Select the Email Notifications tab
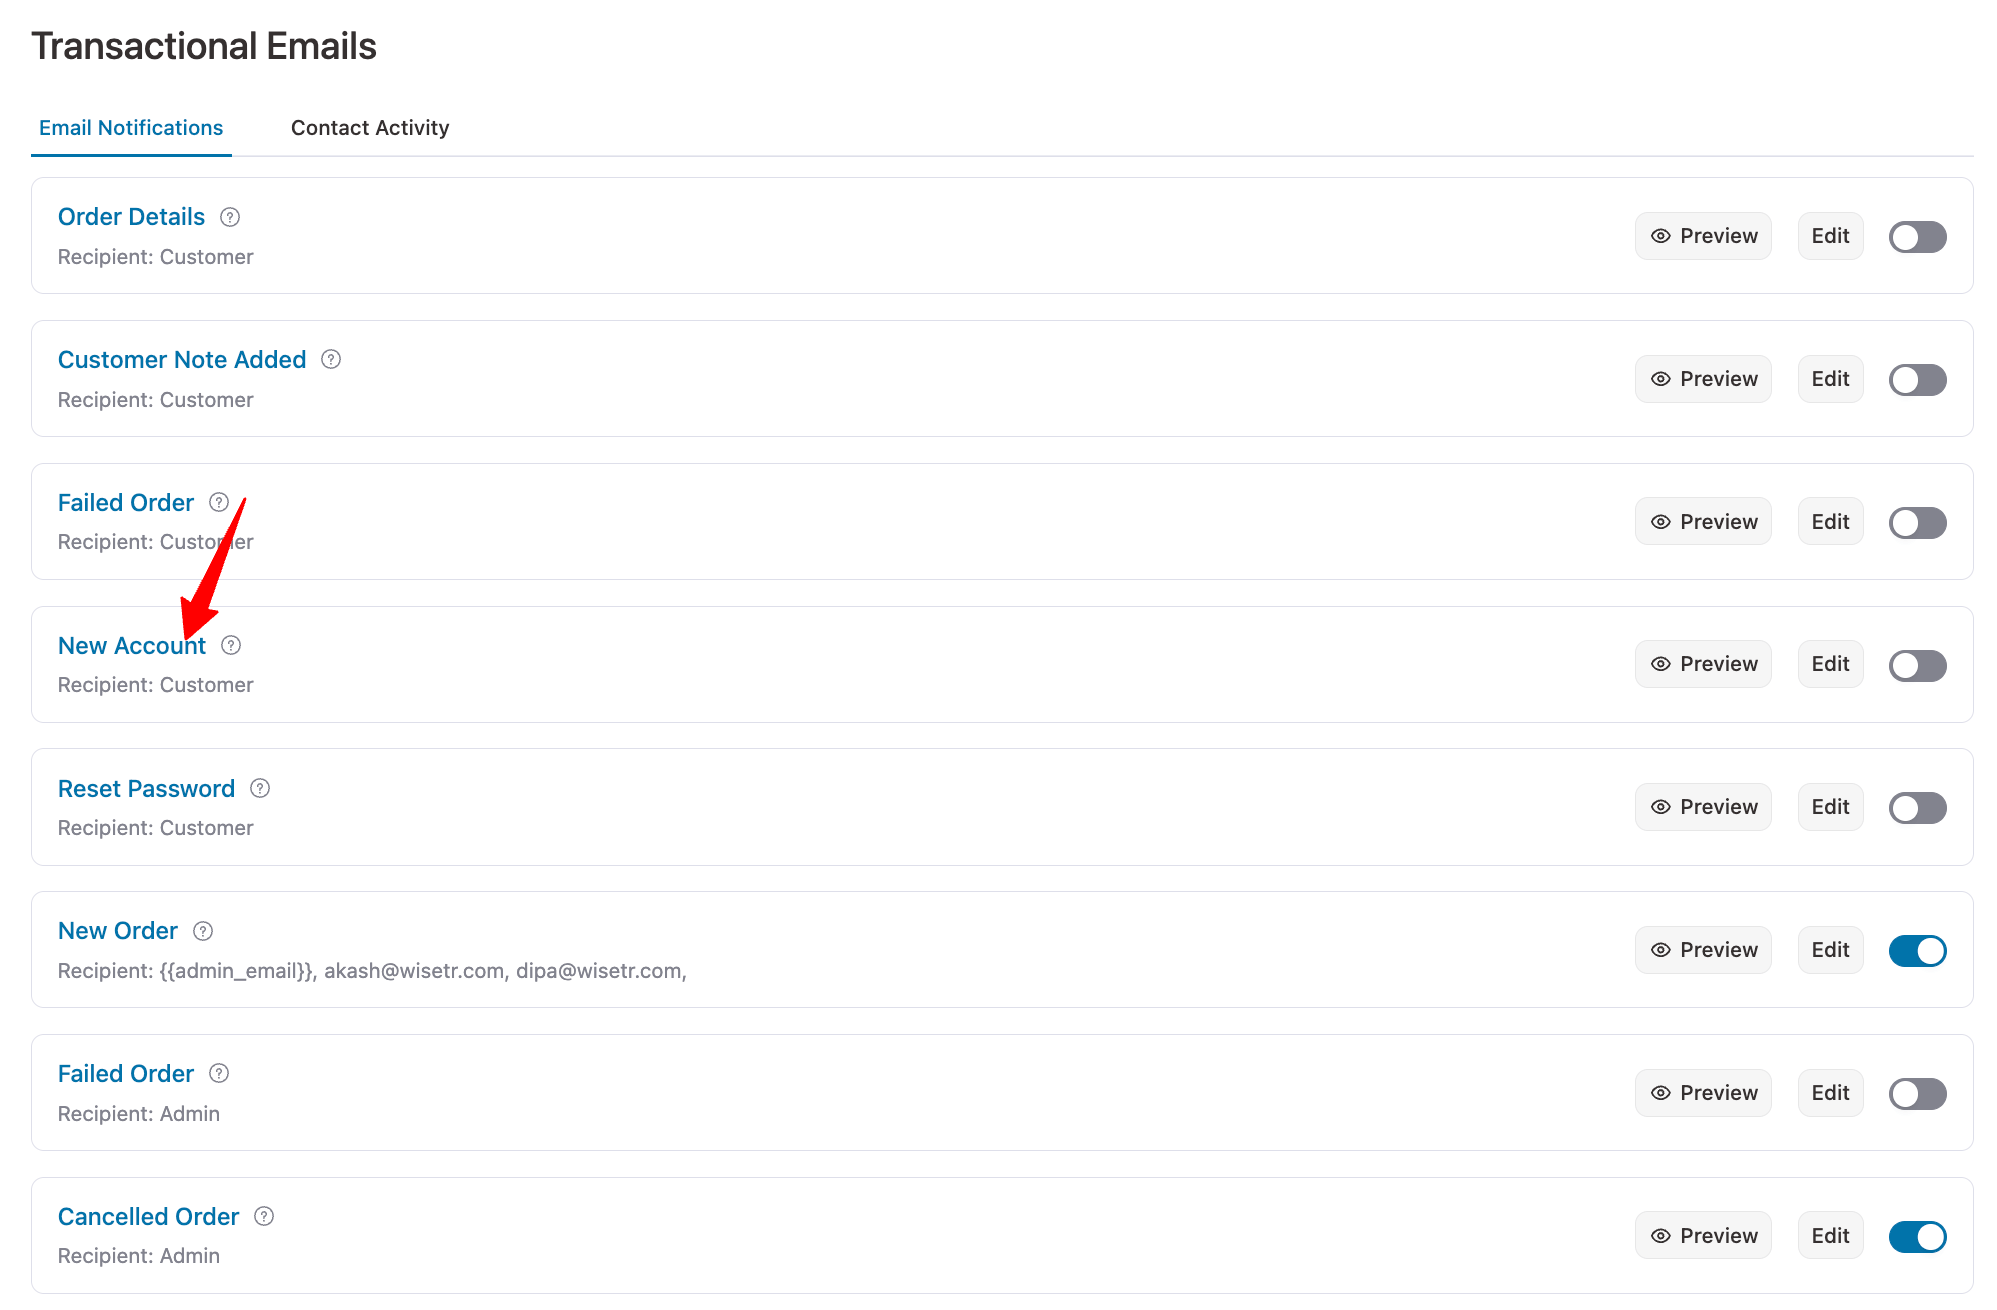Screen dimensions: 1997x1310 pos(131,127)
